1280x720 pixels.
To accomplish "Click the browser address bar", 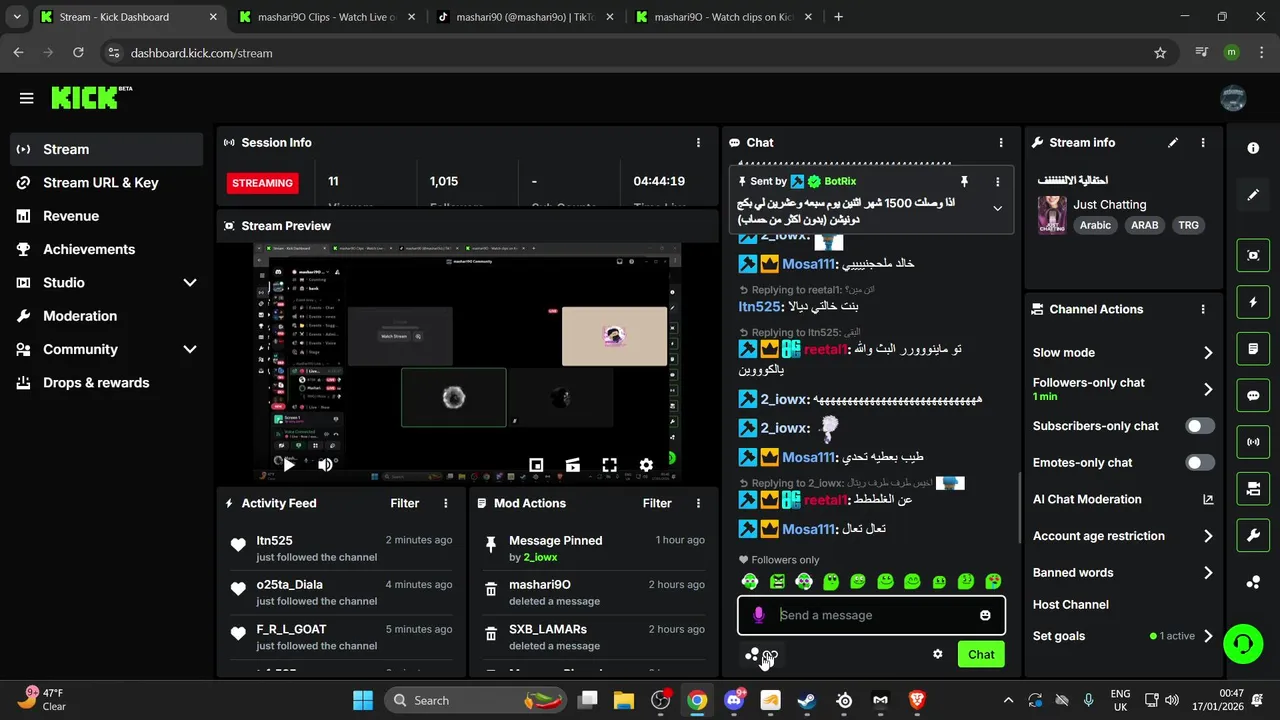I will pos(640,53).
